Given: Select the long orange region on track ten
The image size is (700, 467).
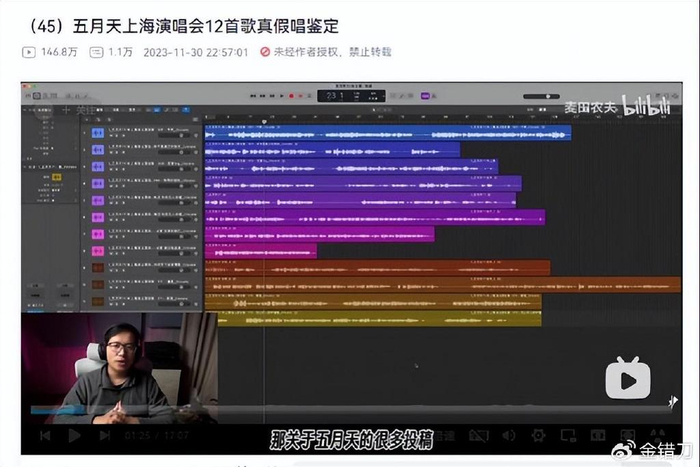Looking at the screenshot, I should coord(443,285).
